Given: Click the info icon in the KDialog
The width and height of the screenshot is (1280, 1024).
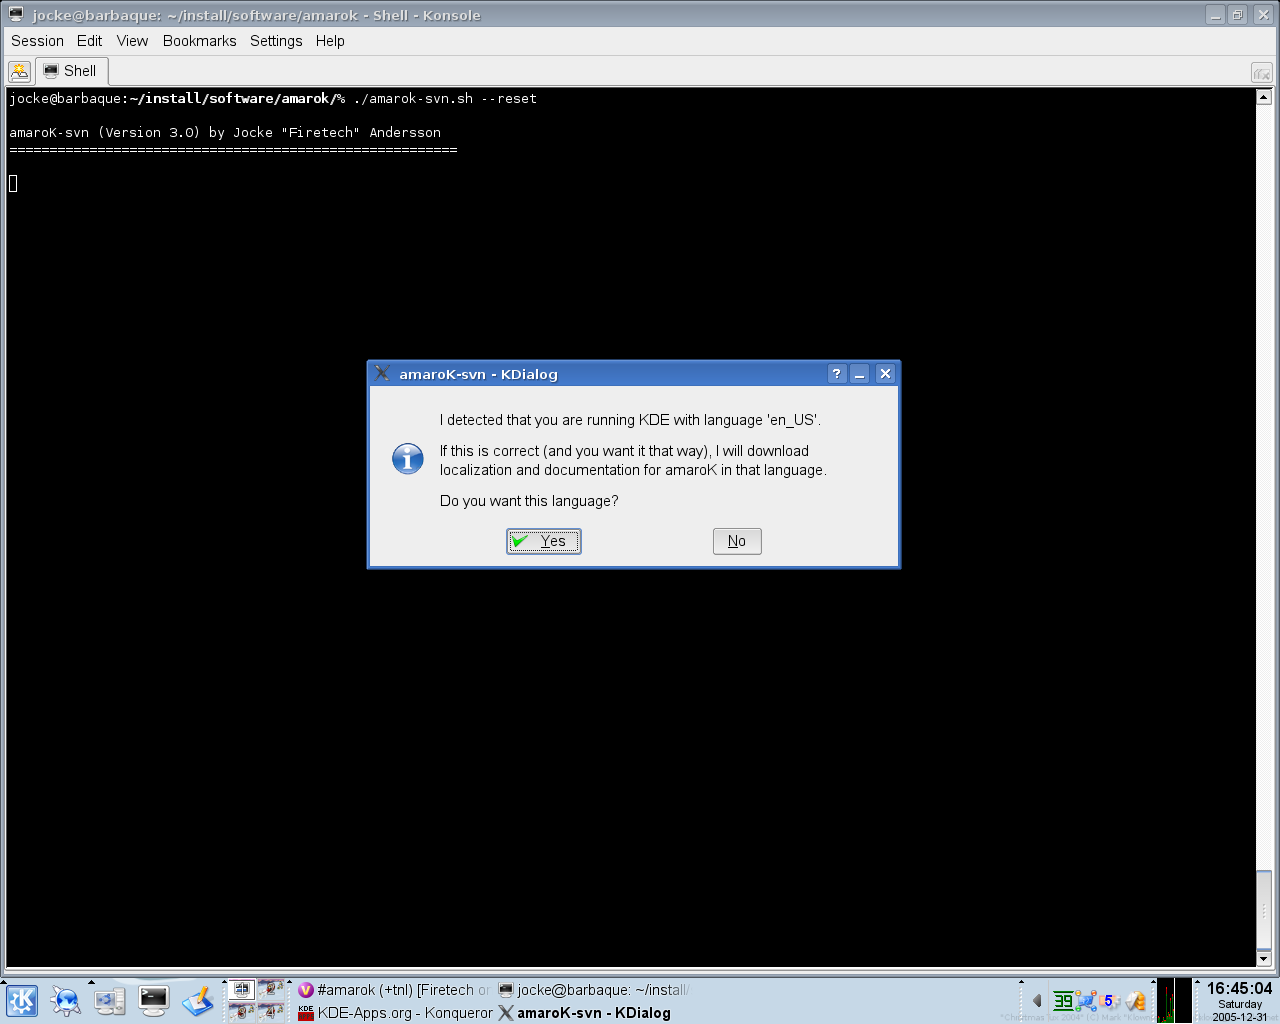Looking at the screenshot, I should [408, 459].
